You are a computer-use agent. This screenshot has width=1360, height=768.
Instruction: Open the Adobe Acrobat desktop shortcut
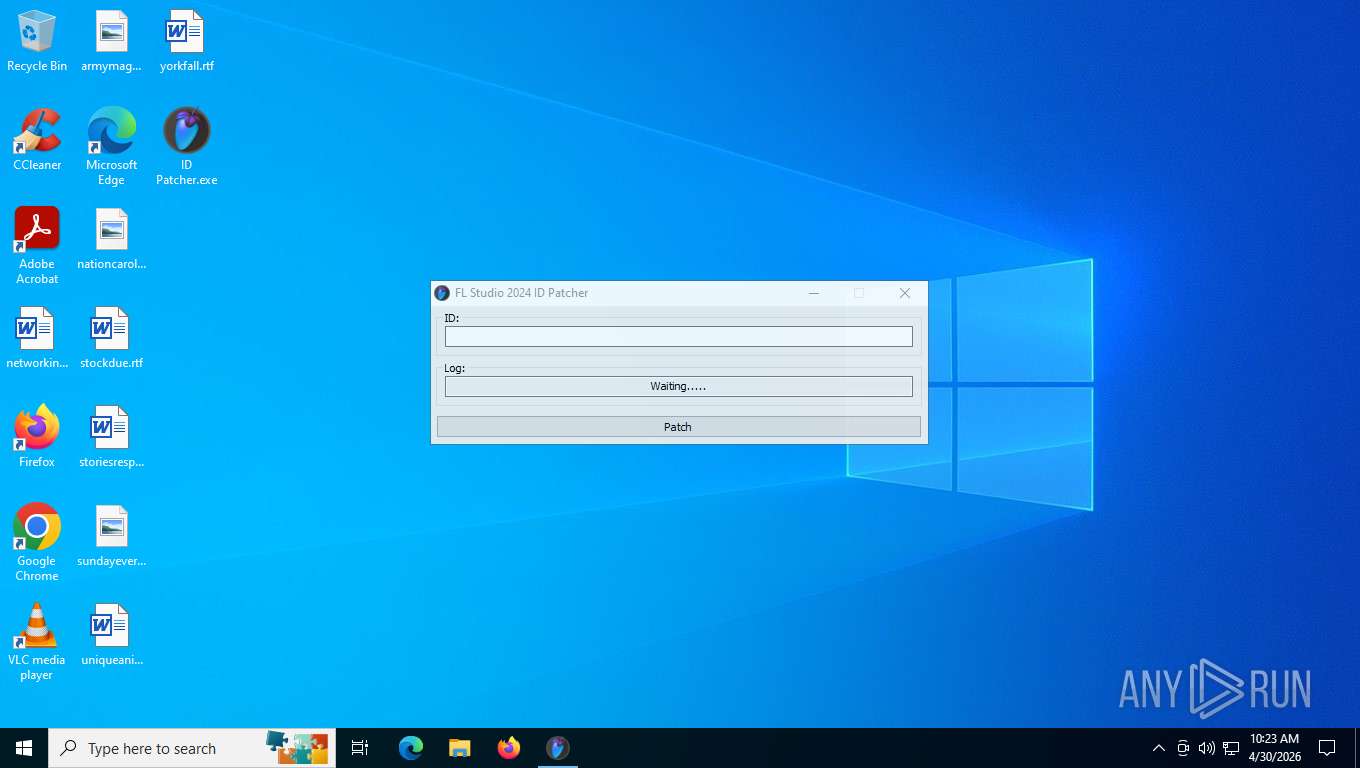pos(37,246)
